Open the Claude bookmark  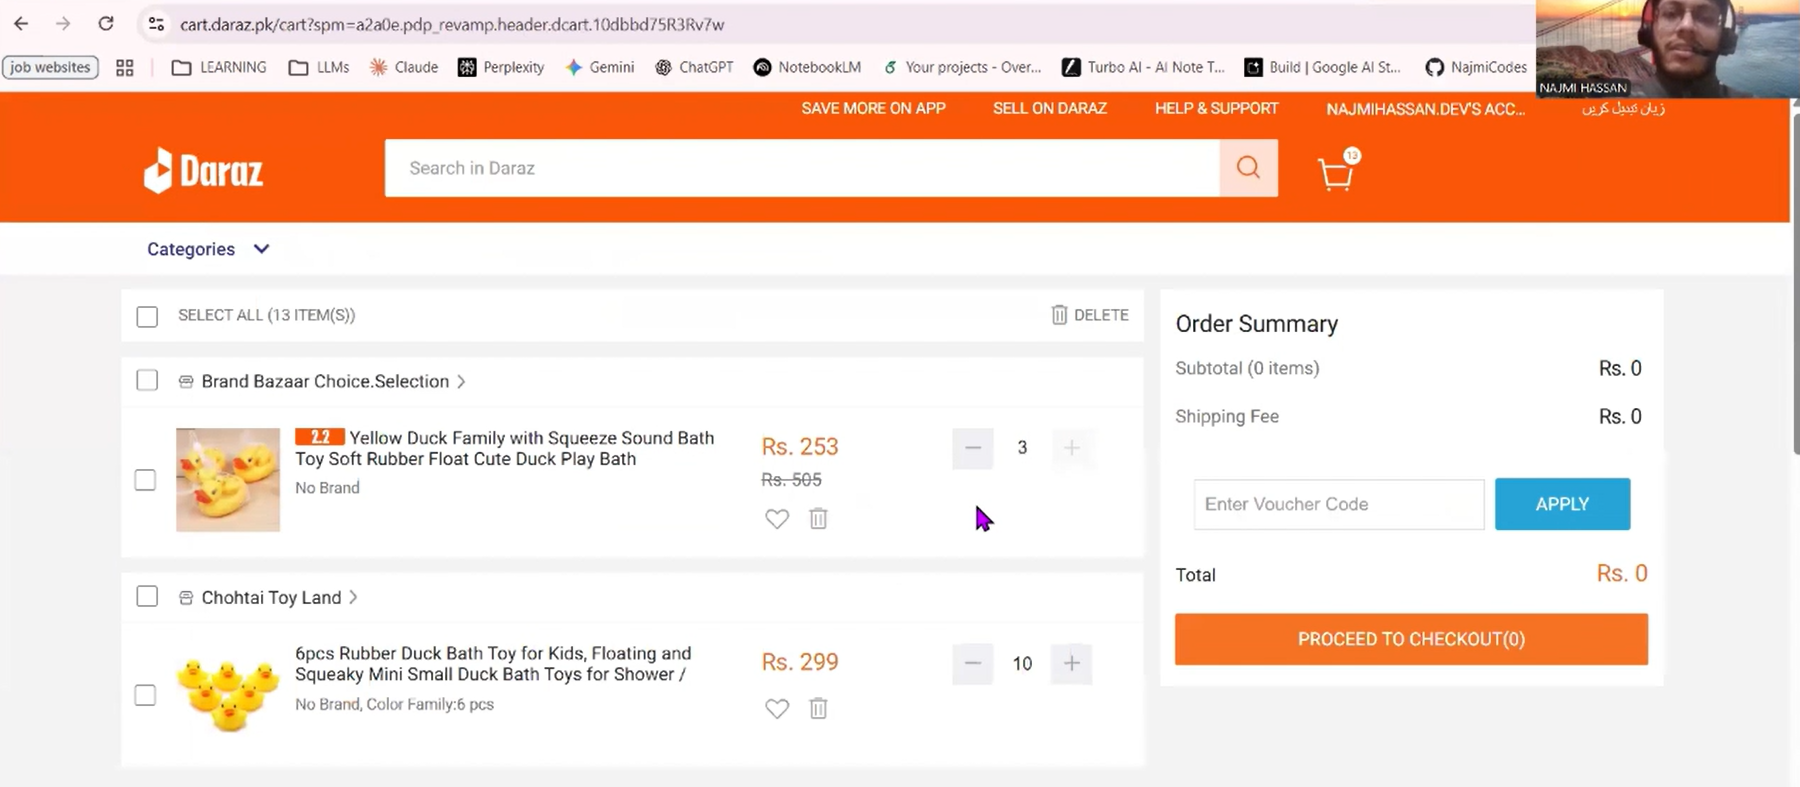tap(404, 67)
